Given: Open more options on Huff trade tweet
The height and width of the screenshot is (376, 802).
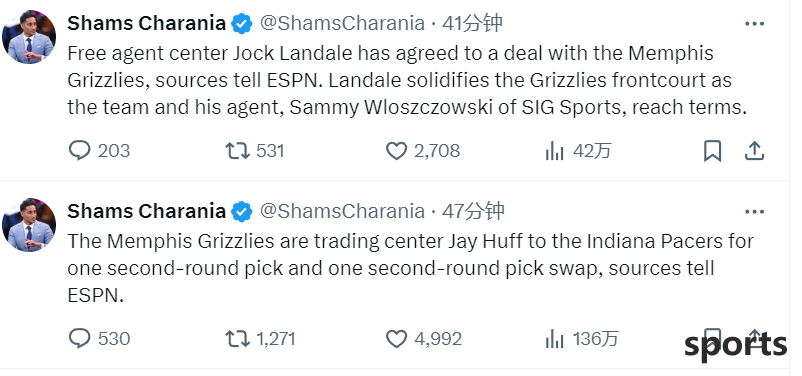Looking at the screenshot, I should click(754, 211).
